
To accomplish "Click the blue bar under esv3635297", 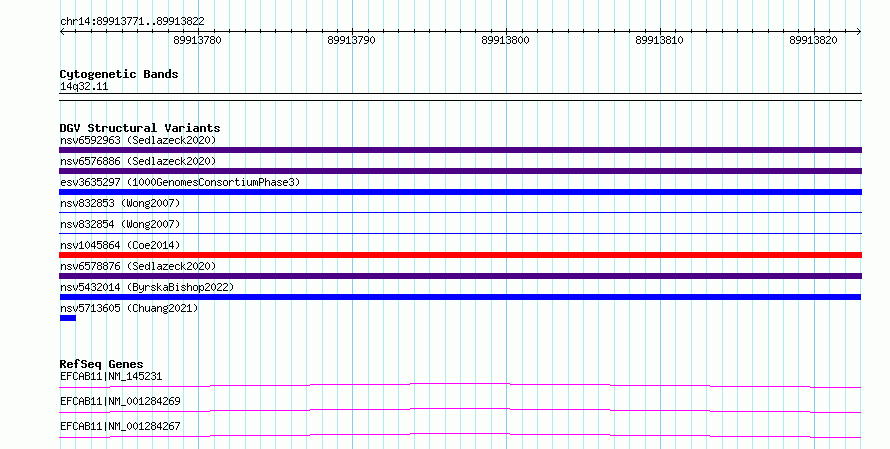I will point(460,192).
